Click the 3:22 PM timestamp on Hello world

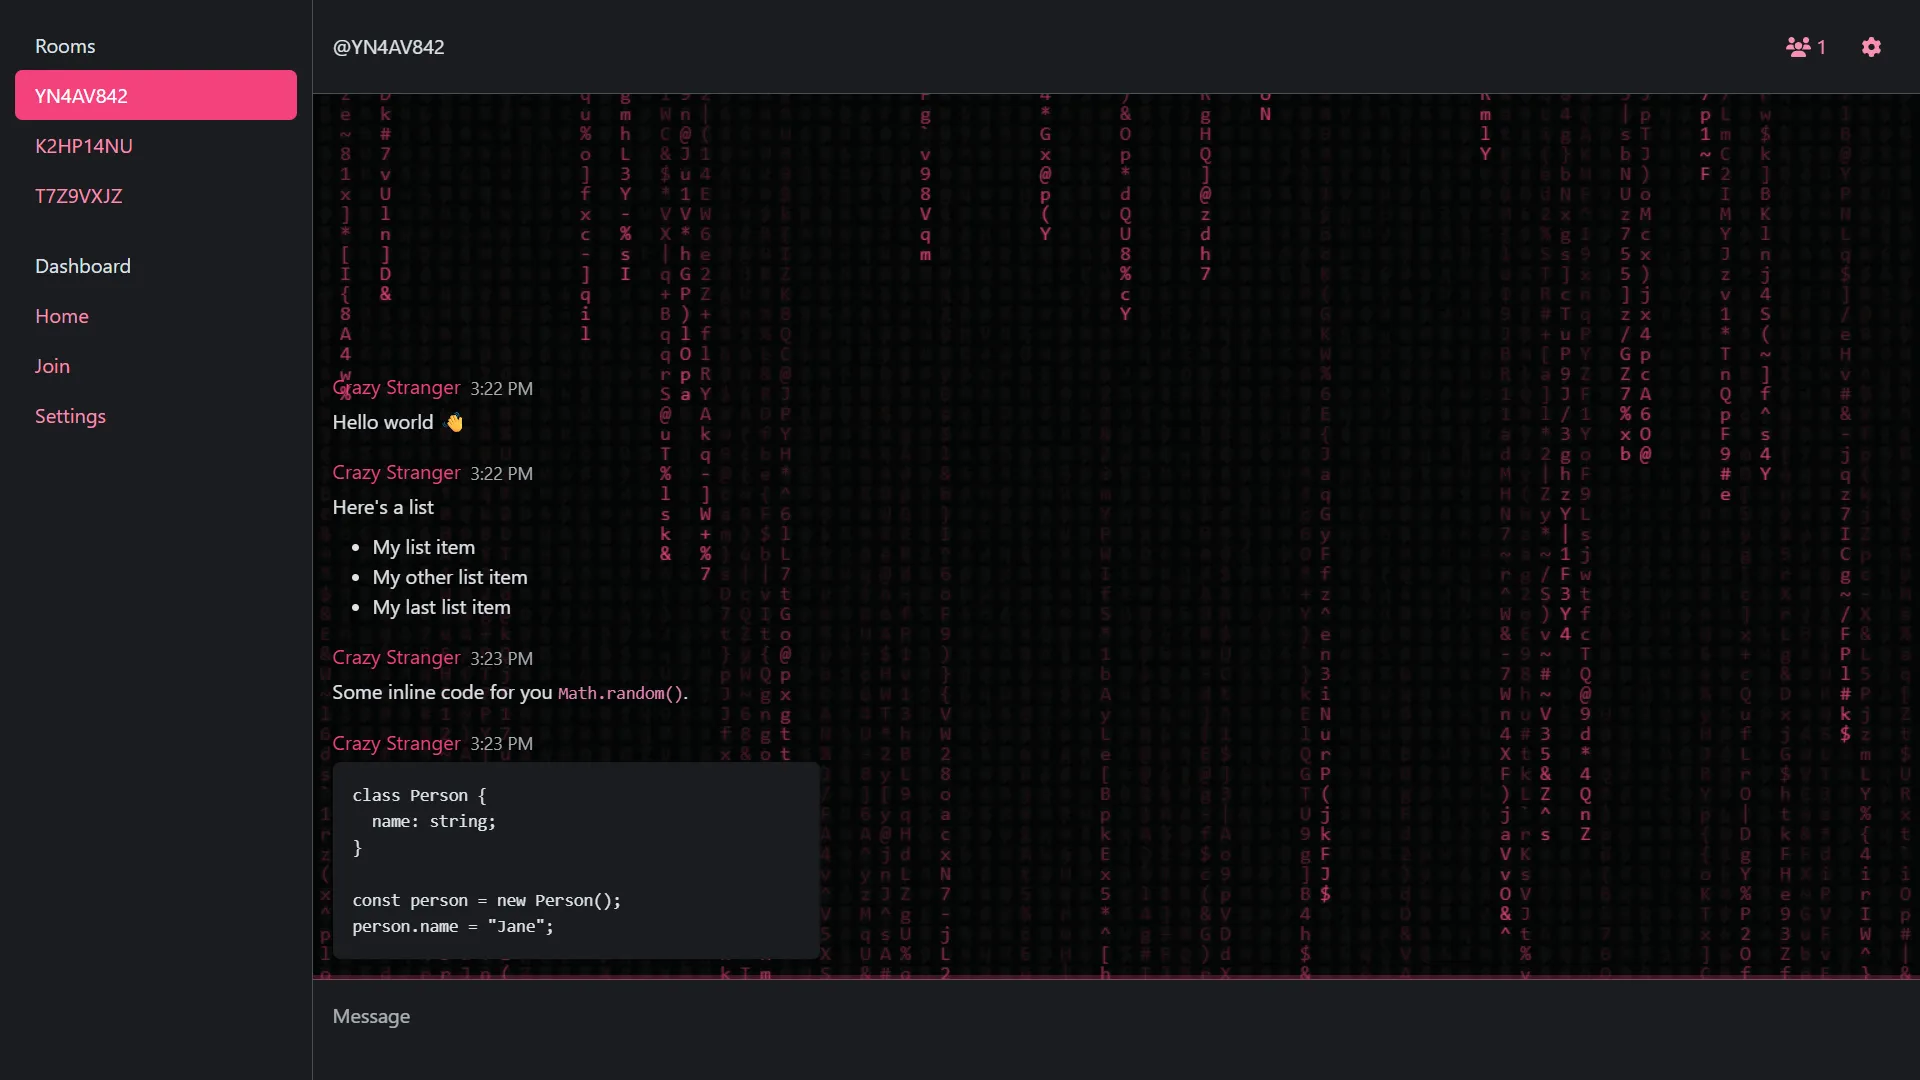(x=502, y=389)
